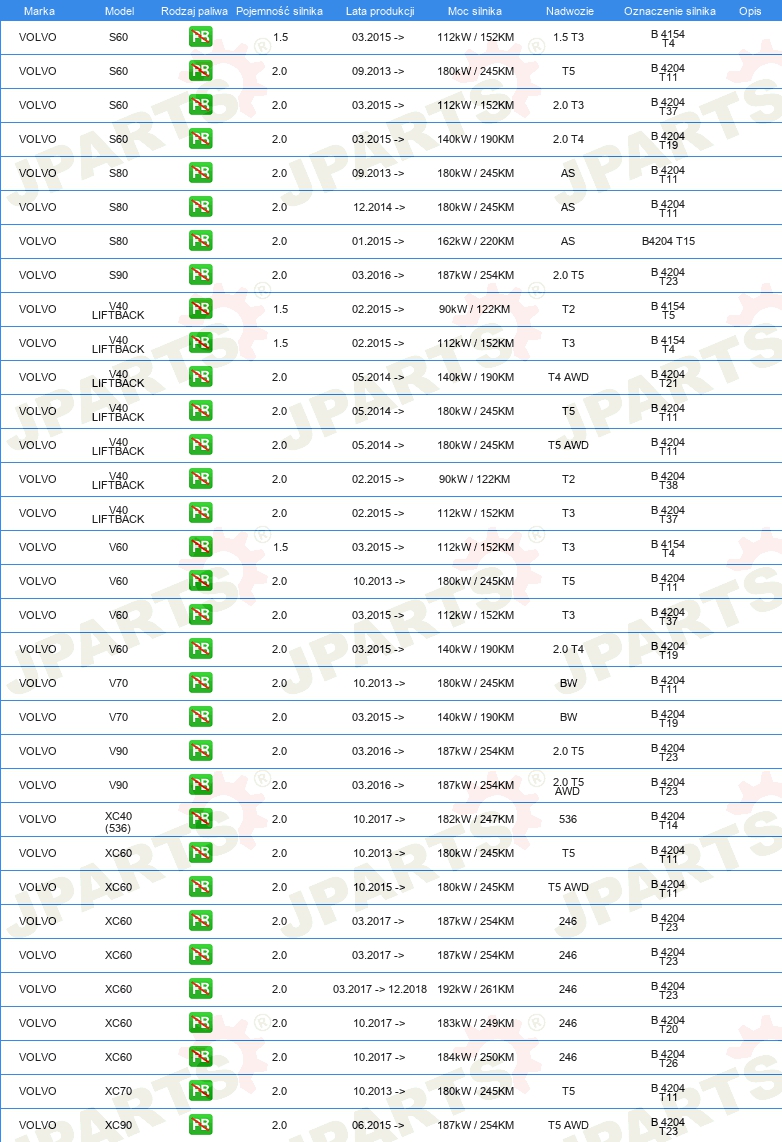Select the power value 184kW / 250KM
782x1142 pixels.
475,1057
